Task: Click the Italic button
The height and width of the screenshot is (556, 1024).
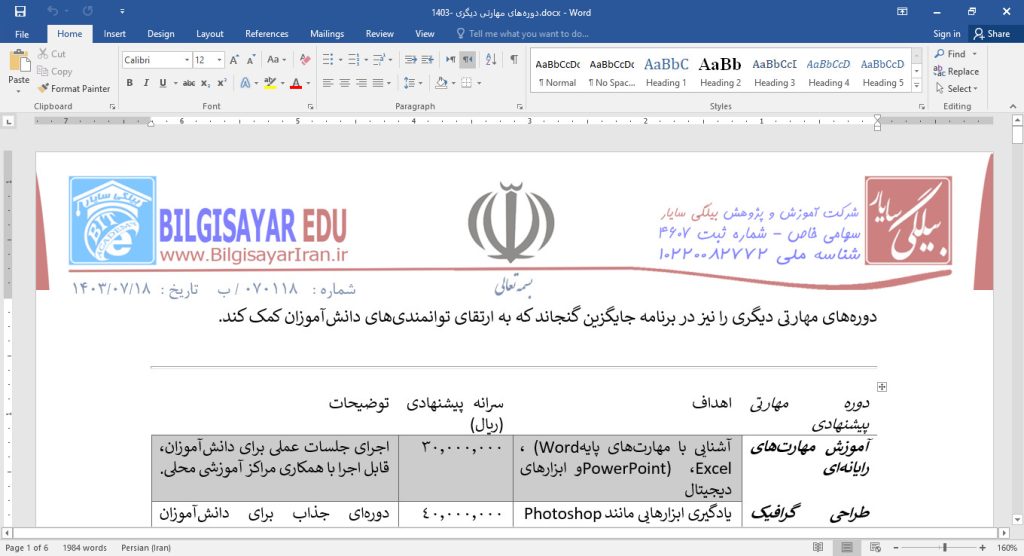Action: pyautogui.click(x=146, y=83)
